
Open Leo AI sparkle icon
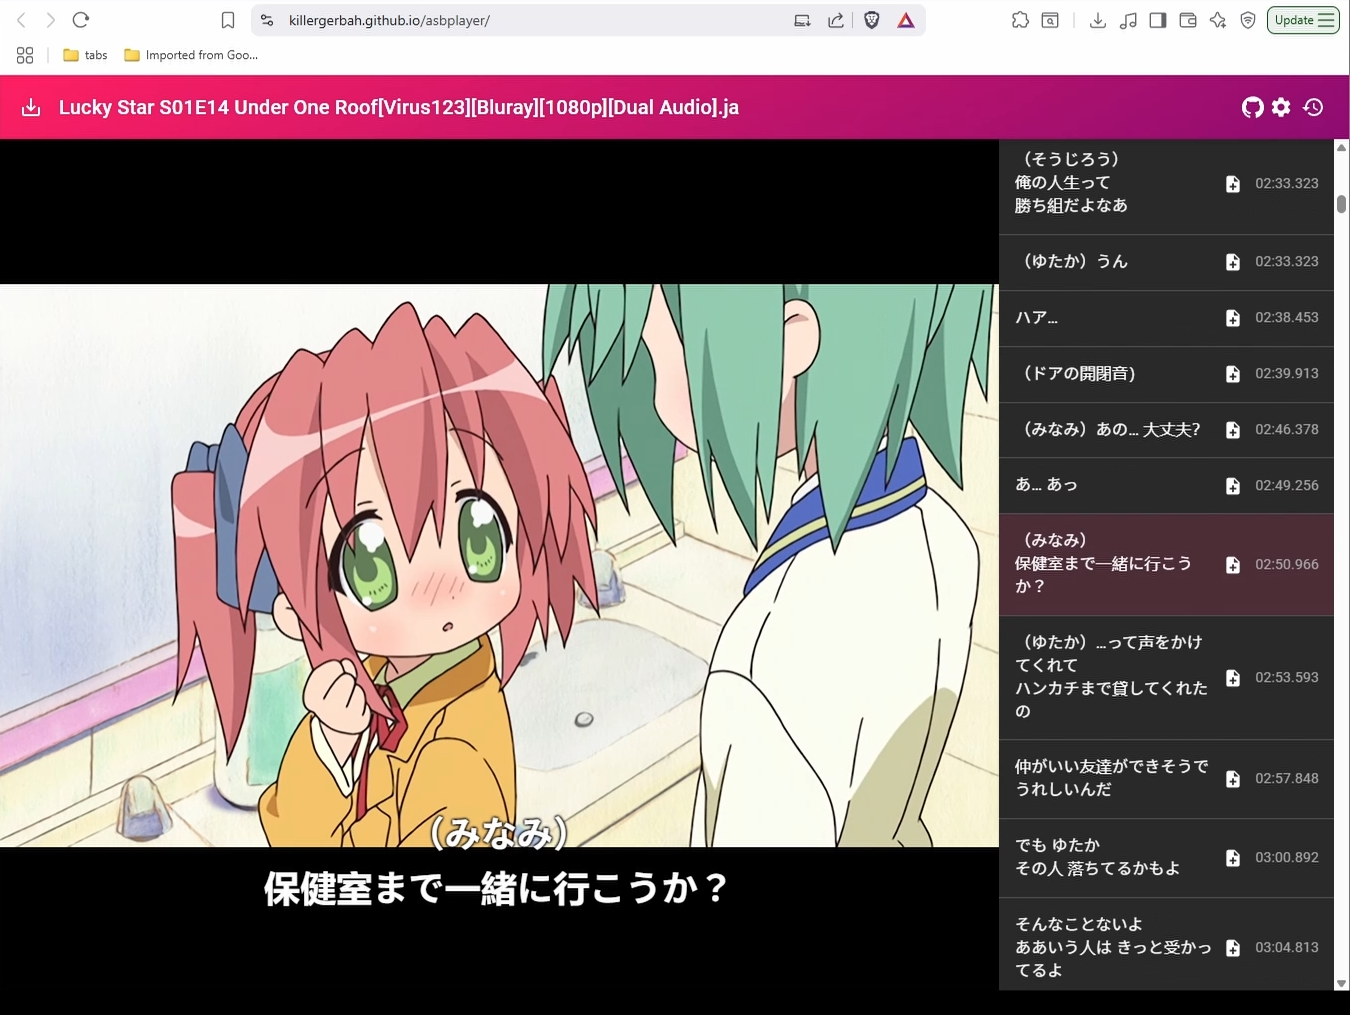1218,20
